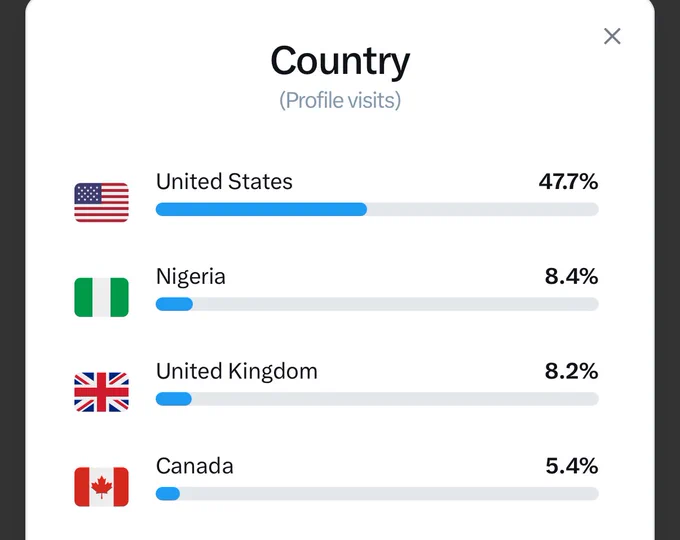The image size is (680, 540).
Task: Click the 47.7% percentage value
Action: point(568,181)
